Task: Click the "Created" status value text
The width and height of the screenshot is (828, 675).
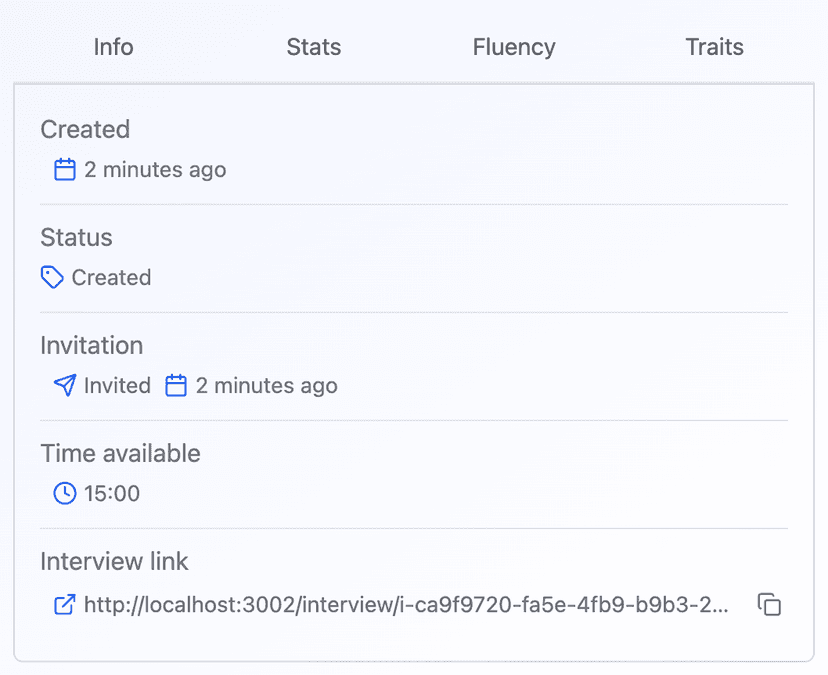Action: click(111, 278)
